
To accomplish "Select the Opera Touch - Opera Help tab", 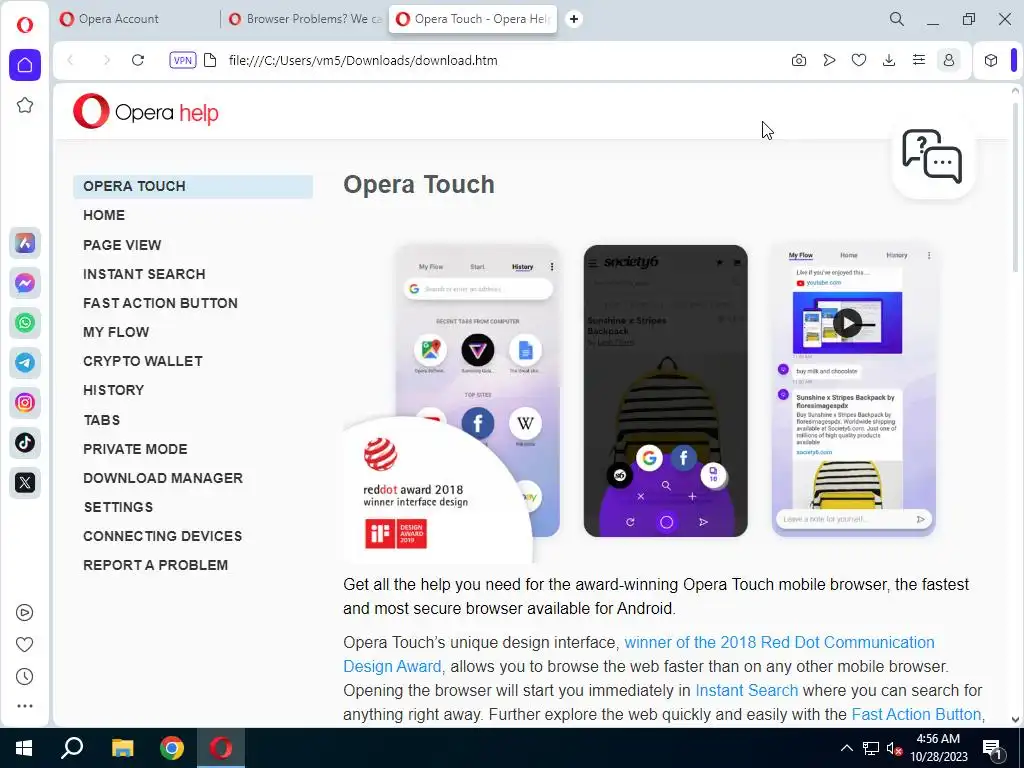I will pyautogui.click(x=473, y=19).
